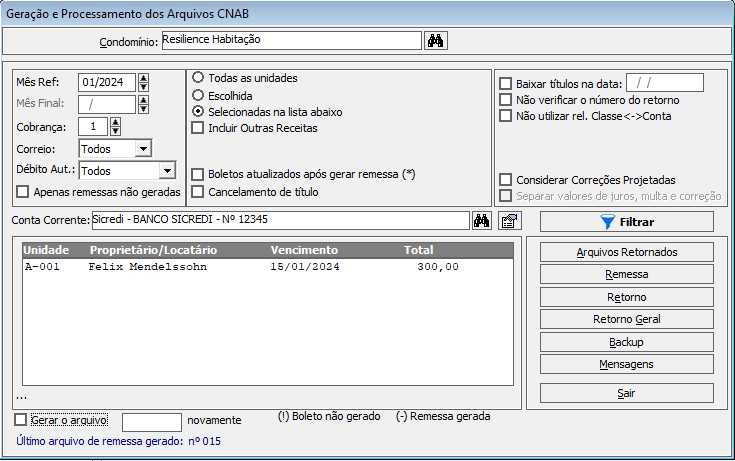Click Sair to exit
Screen dimensions: 735x461
pyautogui.click(x=627, y=393)
